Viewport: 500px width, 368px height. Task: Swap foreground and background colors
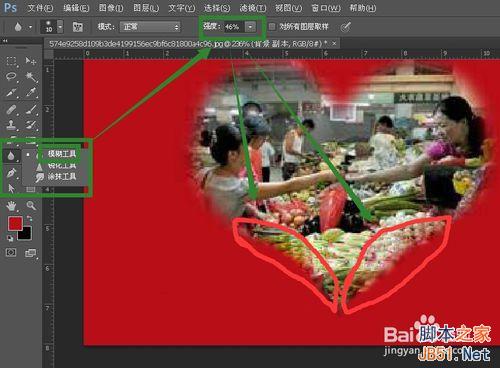point(29,218)
